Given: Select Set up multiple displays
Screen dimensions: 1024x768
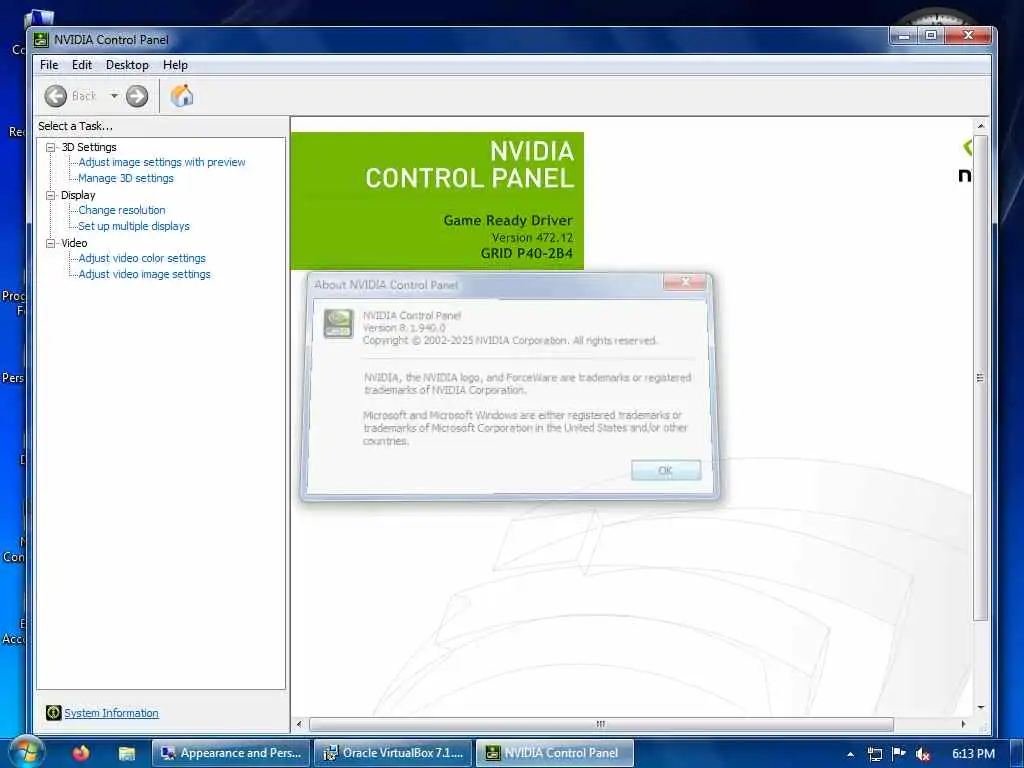Looking at the screenshot, I should tap(134, 226).
